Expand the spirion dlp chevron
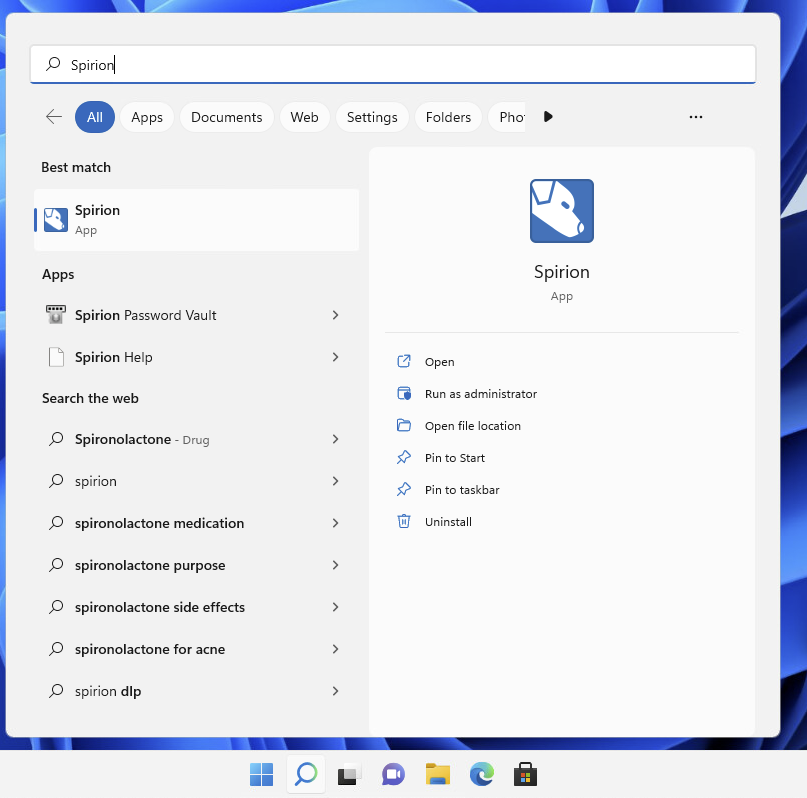The height and width of the screenshot is (798, 807). tap(336, 690)
